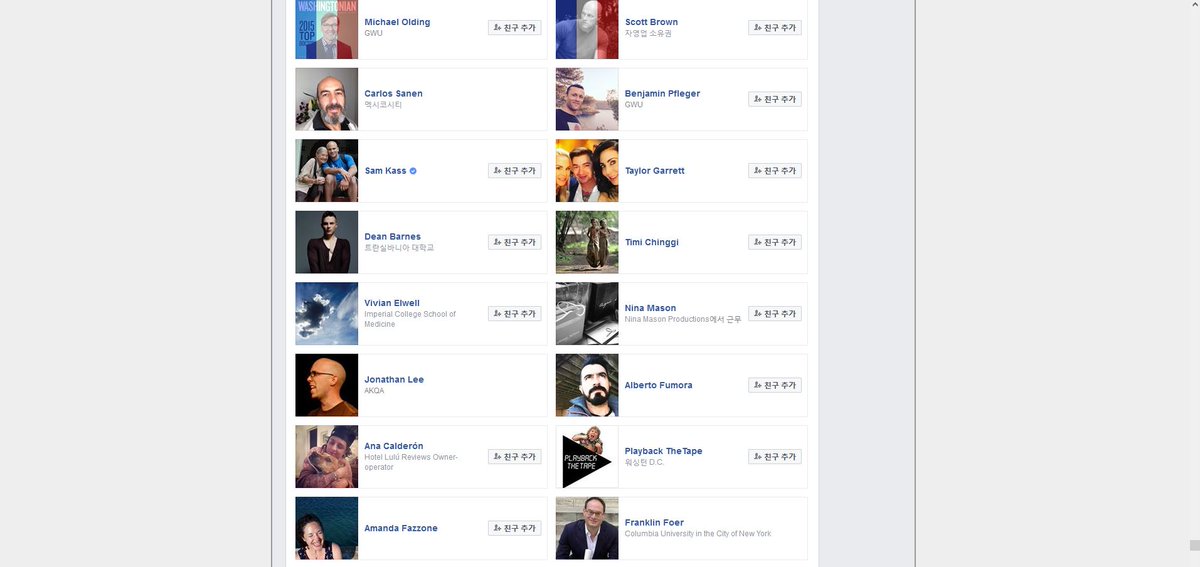Open Ana Calderón's profile name link
The width and height of the screenshot is (1200, 567).
394,445
